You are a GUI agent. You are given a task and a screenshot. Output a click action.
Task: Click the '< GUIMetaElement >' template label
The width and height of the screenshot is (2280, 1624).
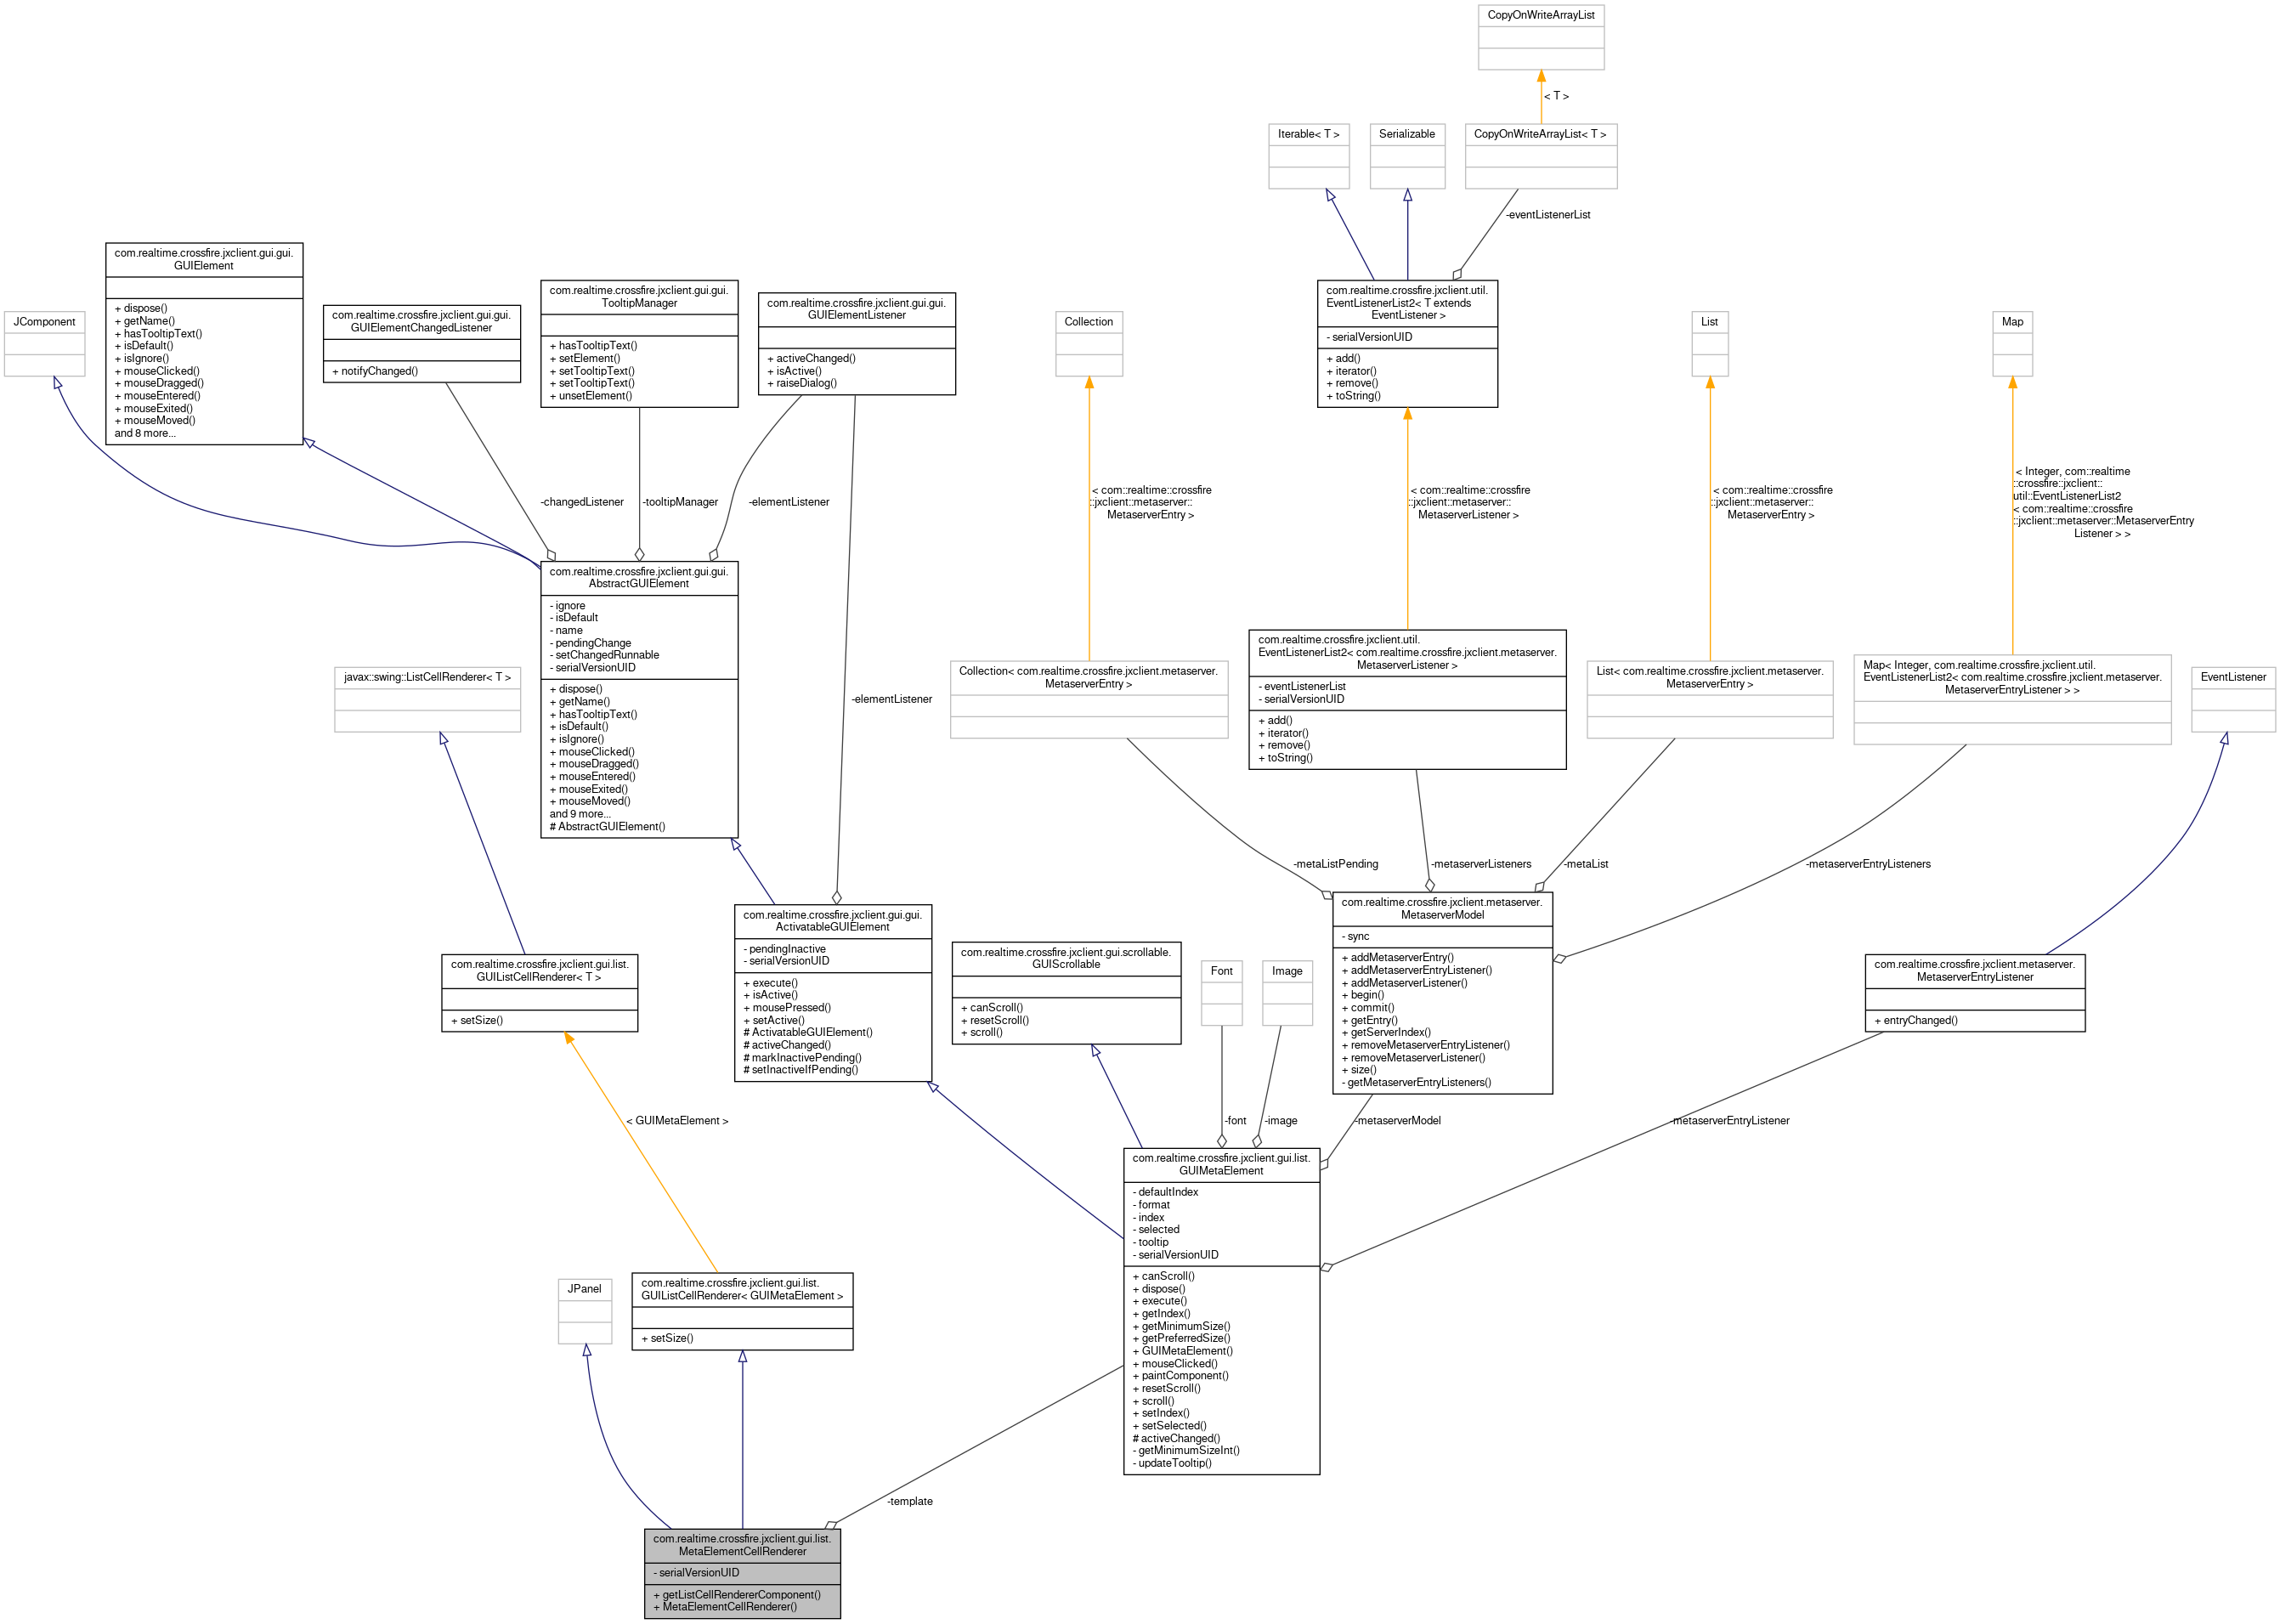[677, 1120]
